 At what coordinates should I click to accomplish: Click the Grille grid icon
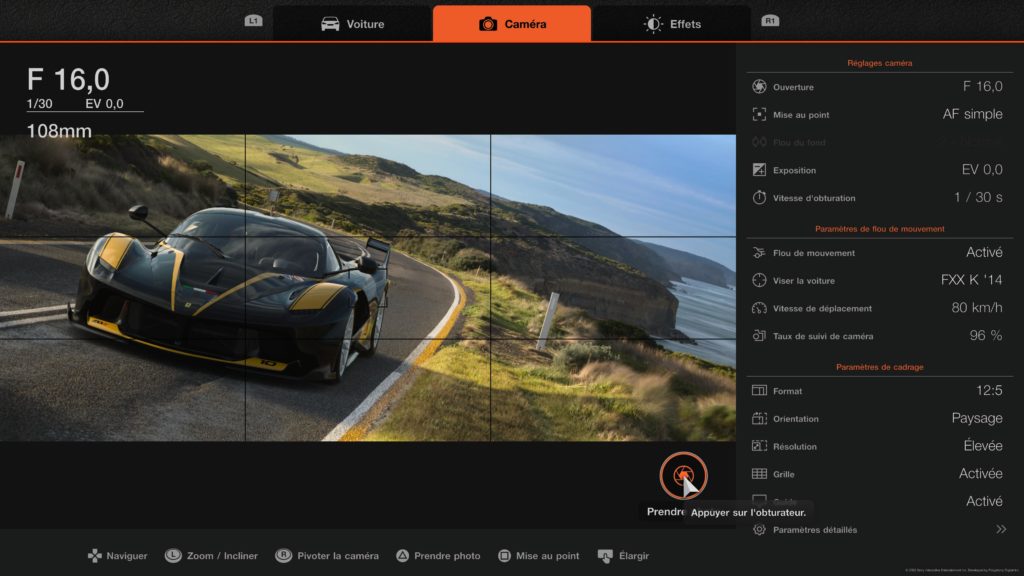pos(759,474)
